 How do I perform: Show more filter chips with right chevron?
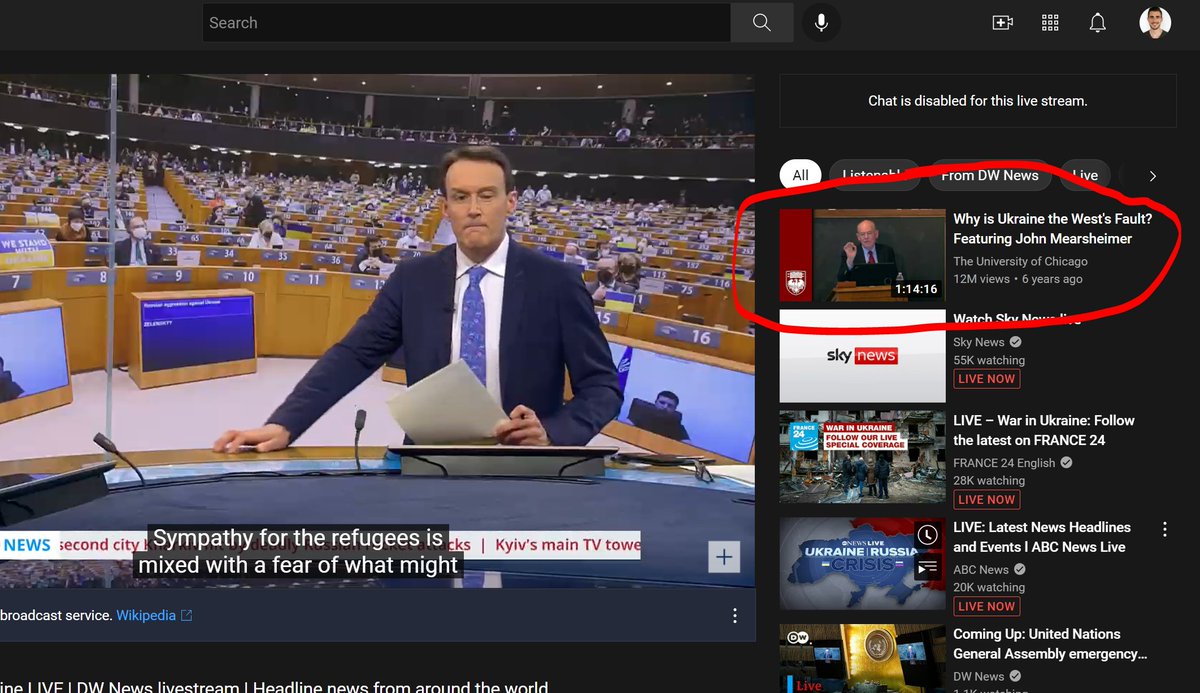[1152, 176]
